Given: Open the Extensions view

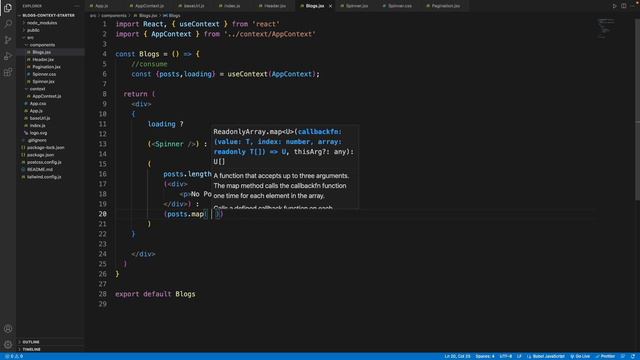Looking at the screenshot, I should click(x=8, y=73).
